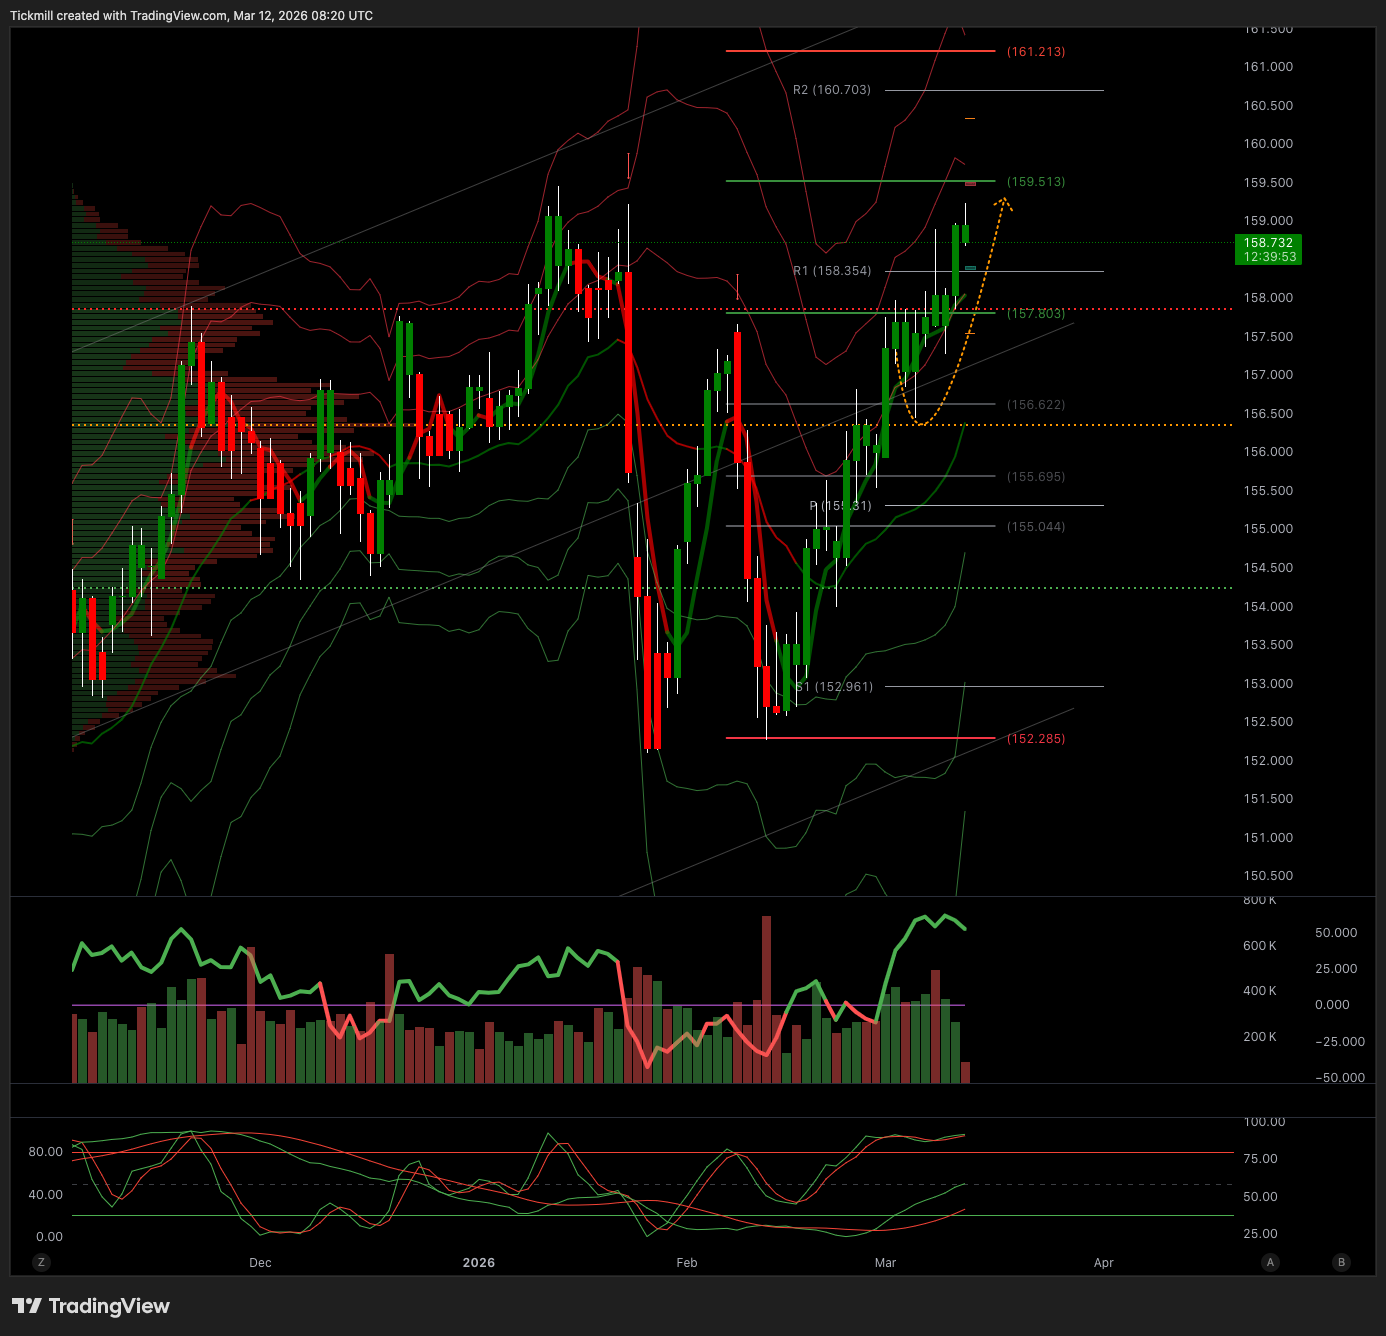Click the 2026 year label on time axis
Viewport: 1386px width, 1336px height.
[479, 1263]
